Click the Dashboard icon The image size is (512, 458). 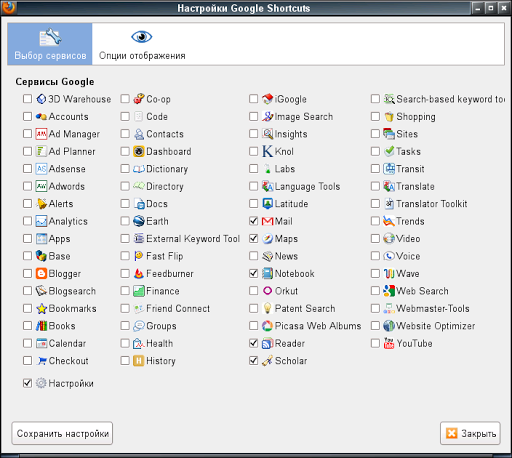click(x=139, y=151)
